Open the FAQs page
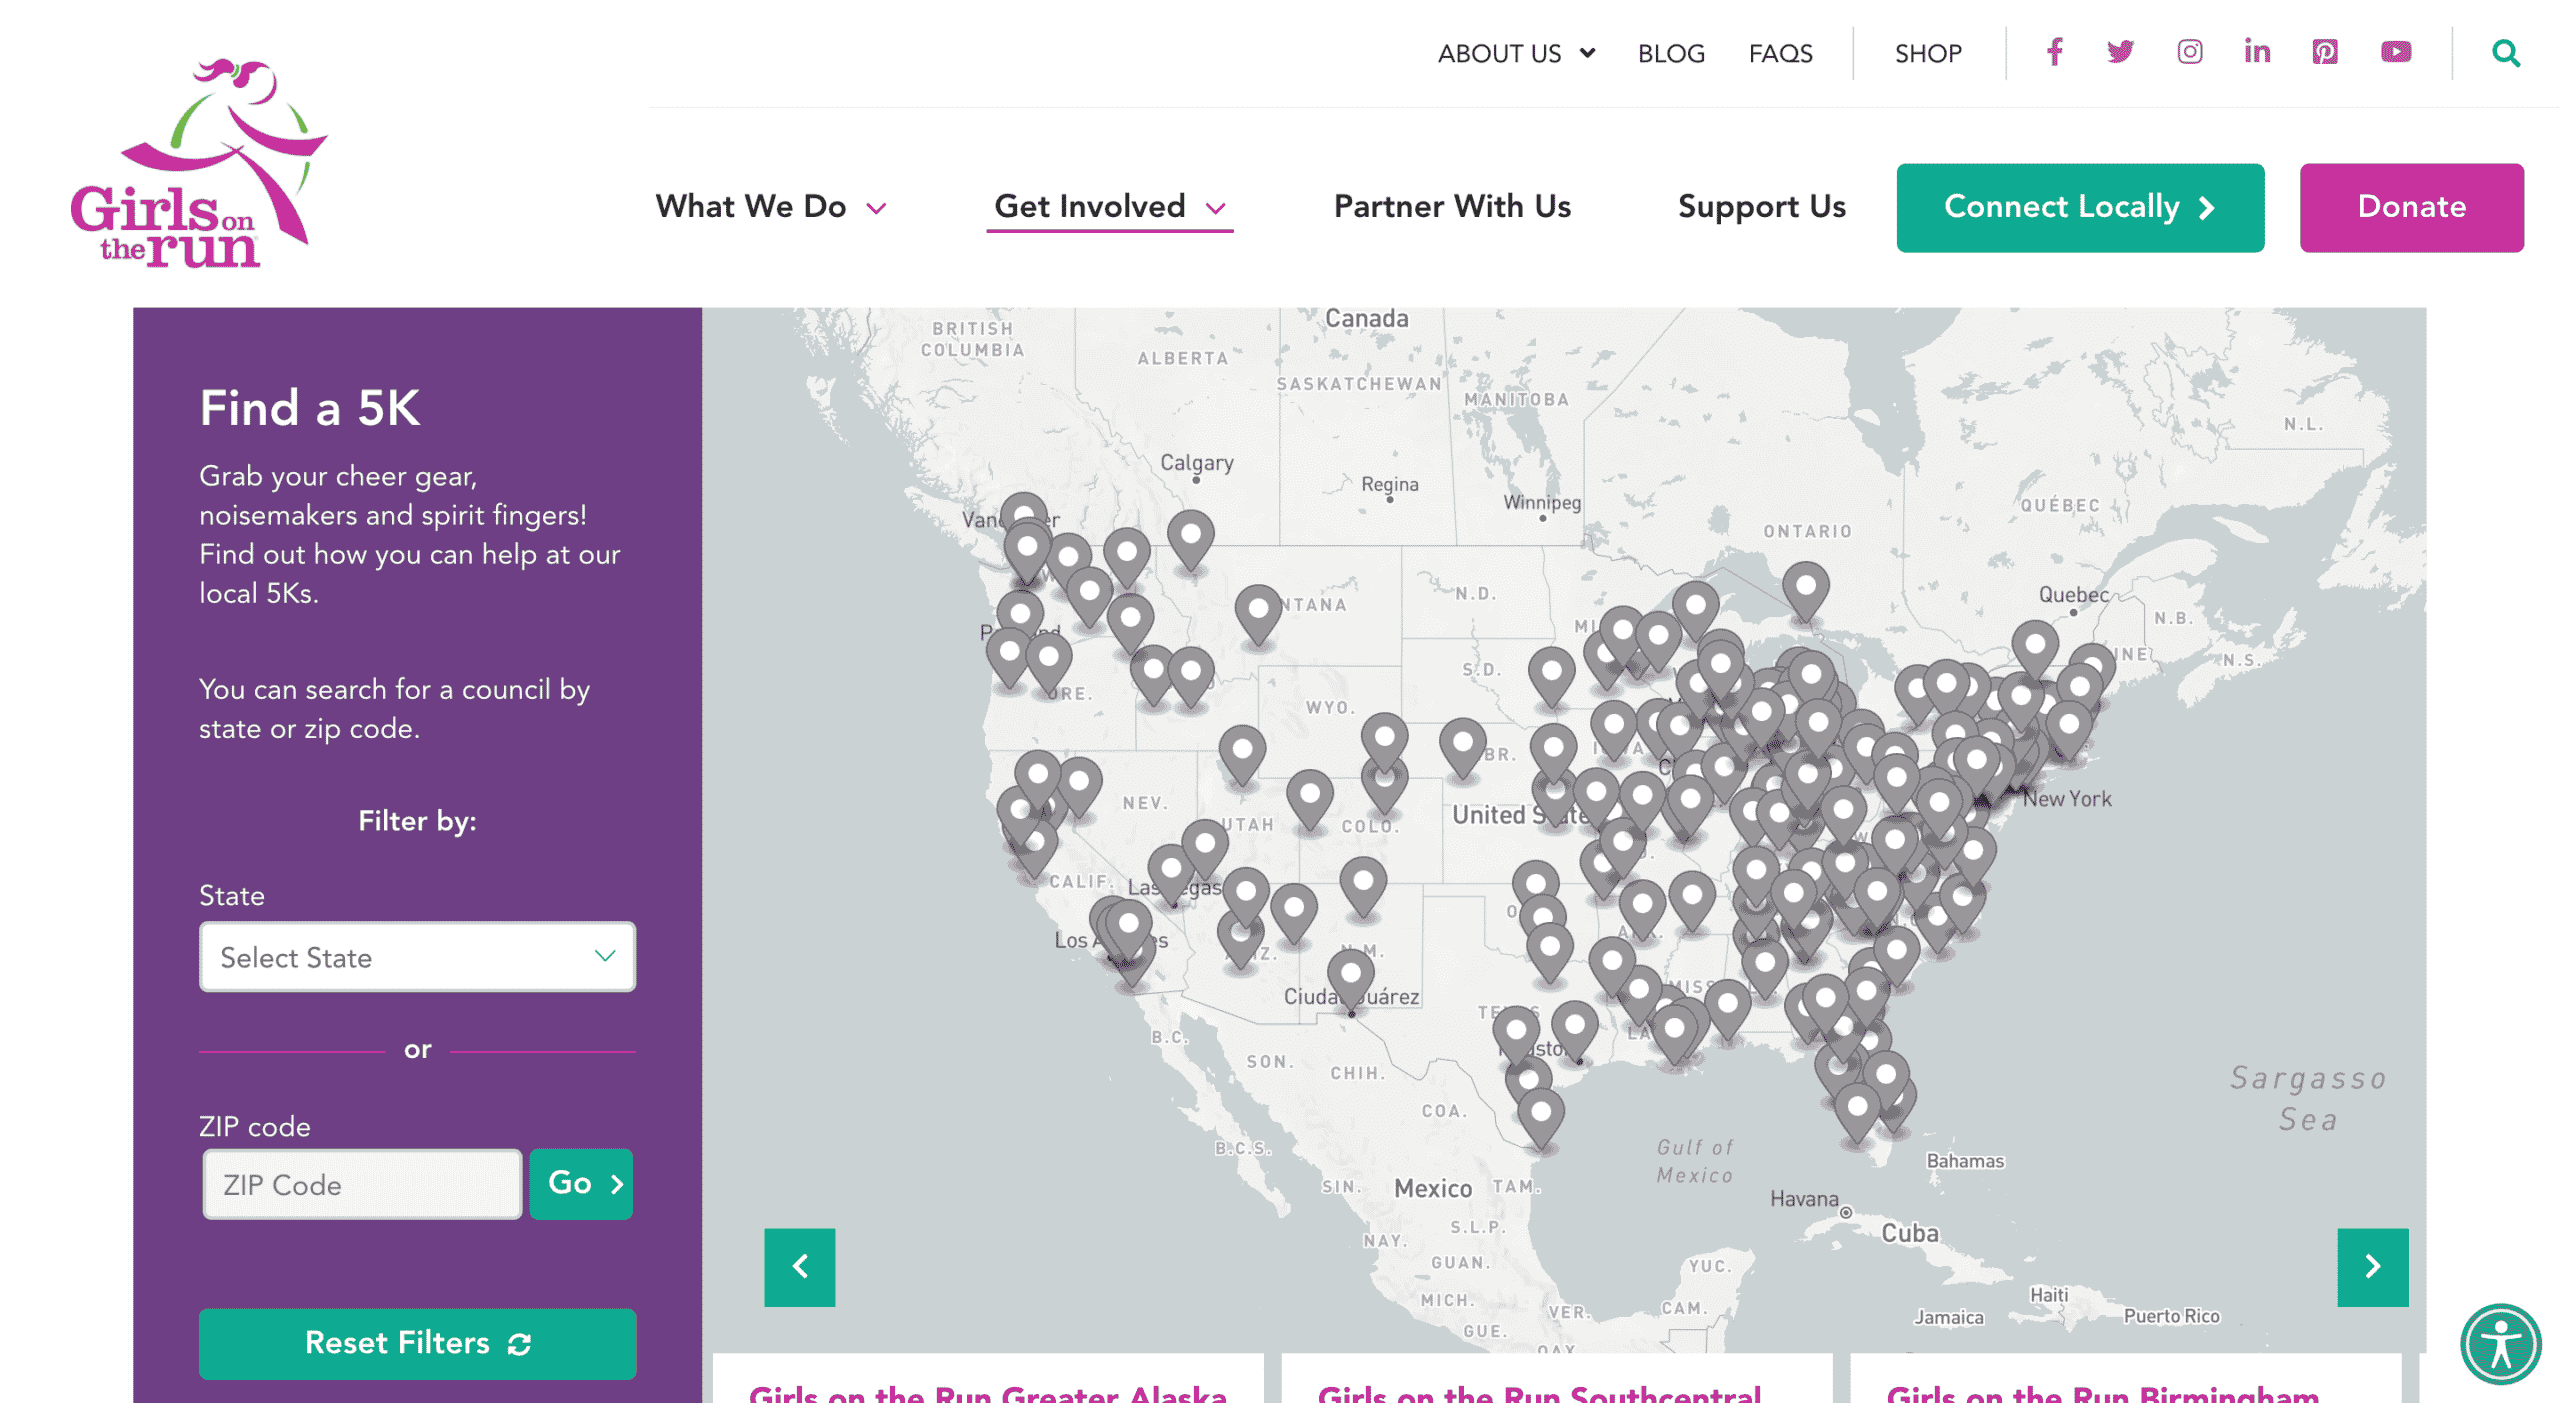 [x=1779, y=53]
